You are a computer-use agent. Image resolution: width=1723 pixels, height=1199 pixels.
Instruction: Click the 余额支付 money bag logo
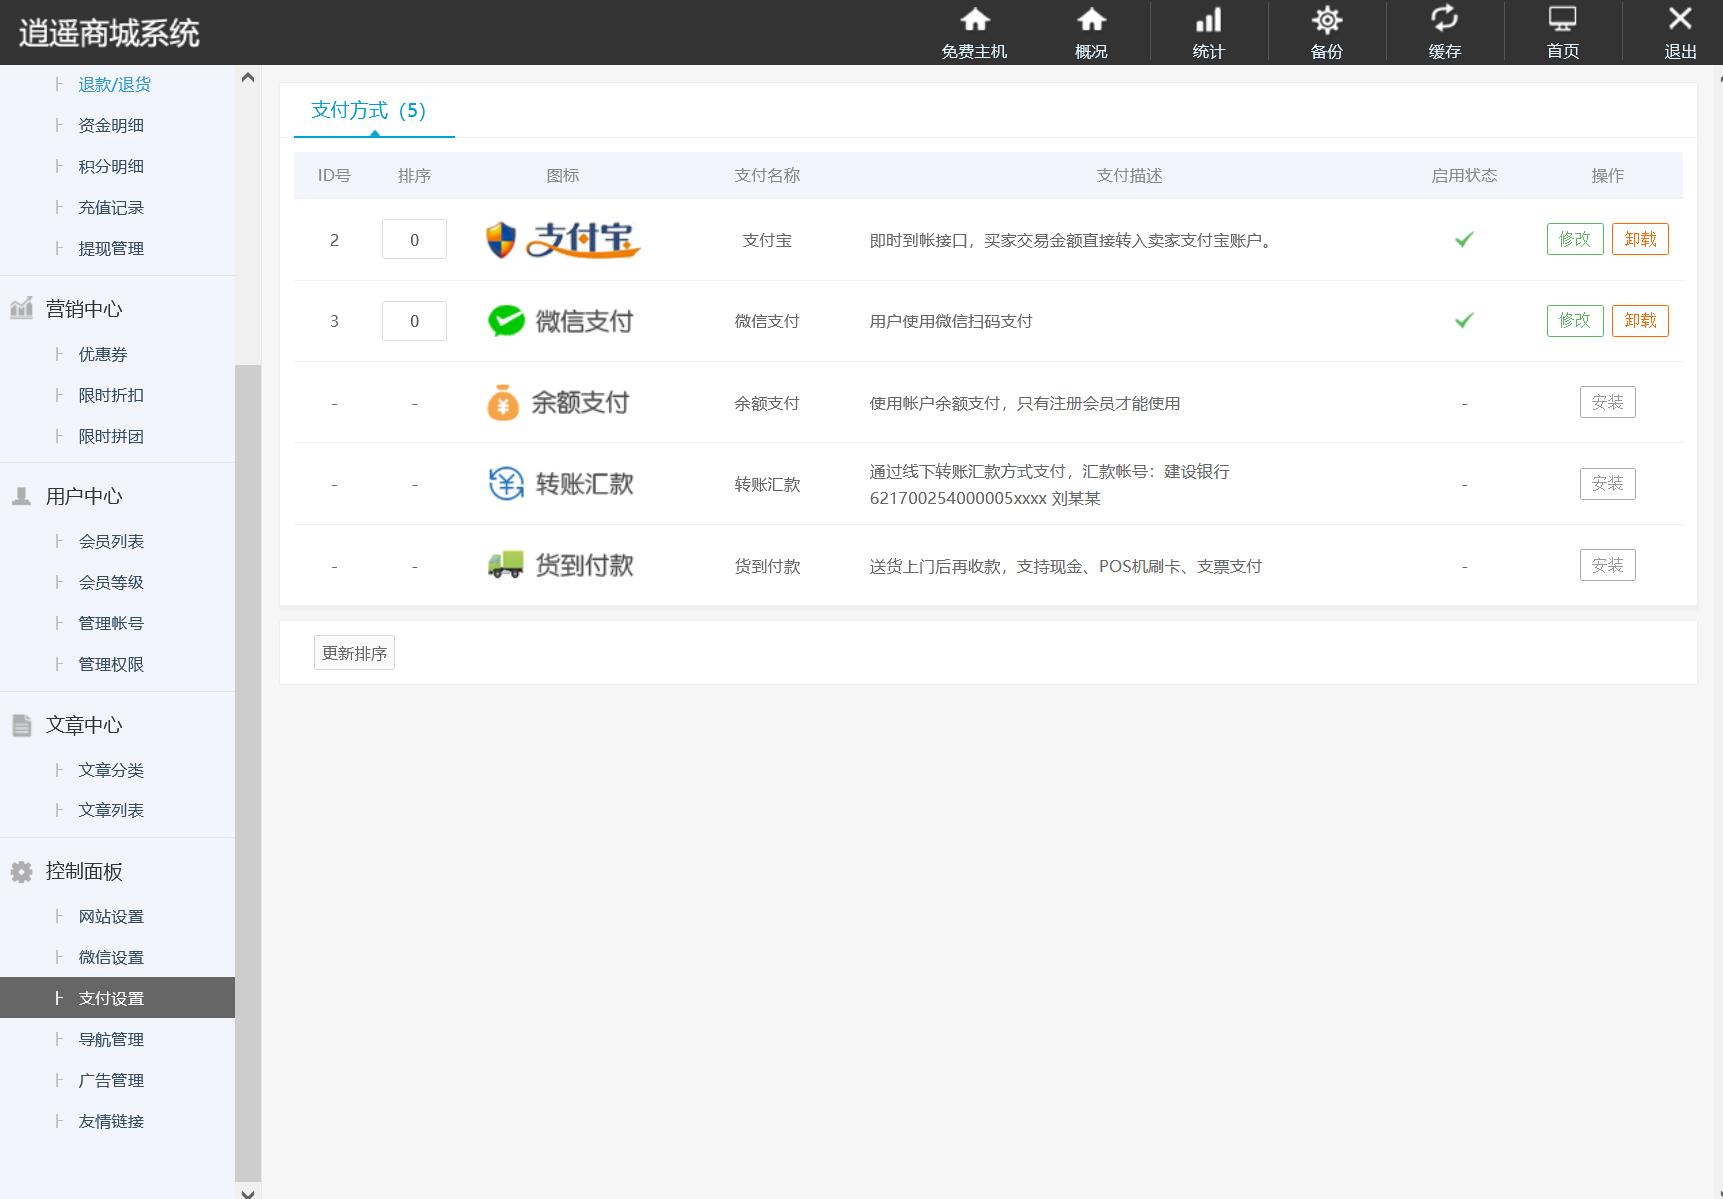pos(558,403)
